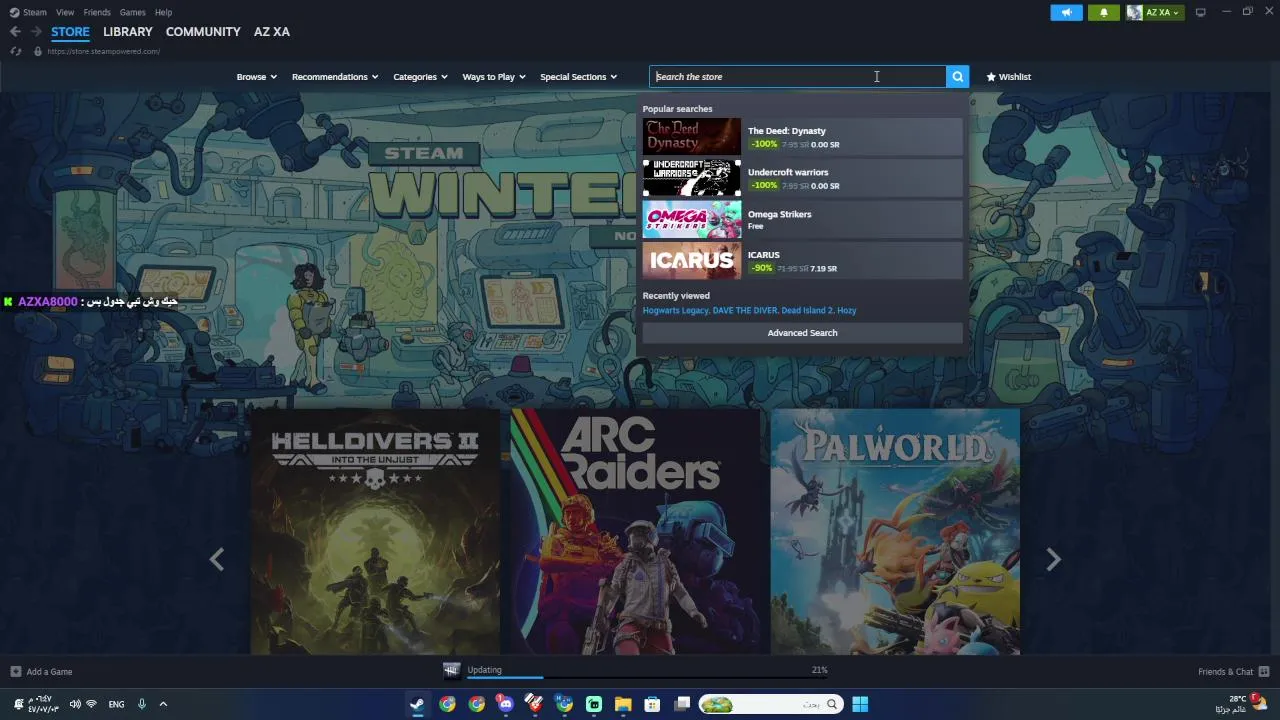Click inside the Search the store field

coord(797,76)
